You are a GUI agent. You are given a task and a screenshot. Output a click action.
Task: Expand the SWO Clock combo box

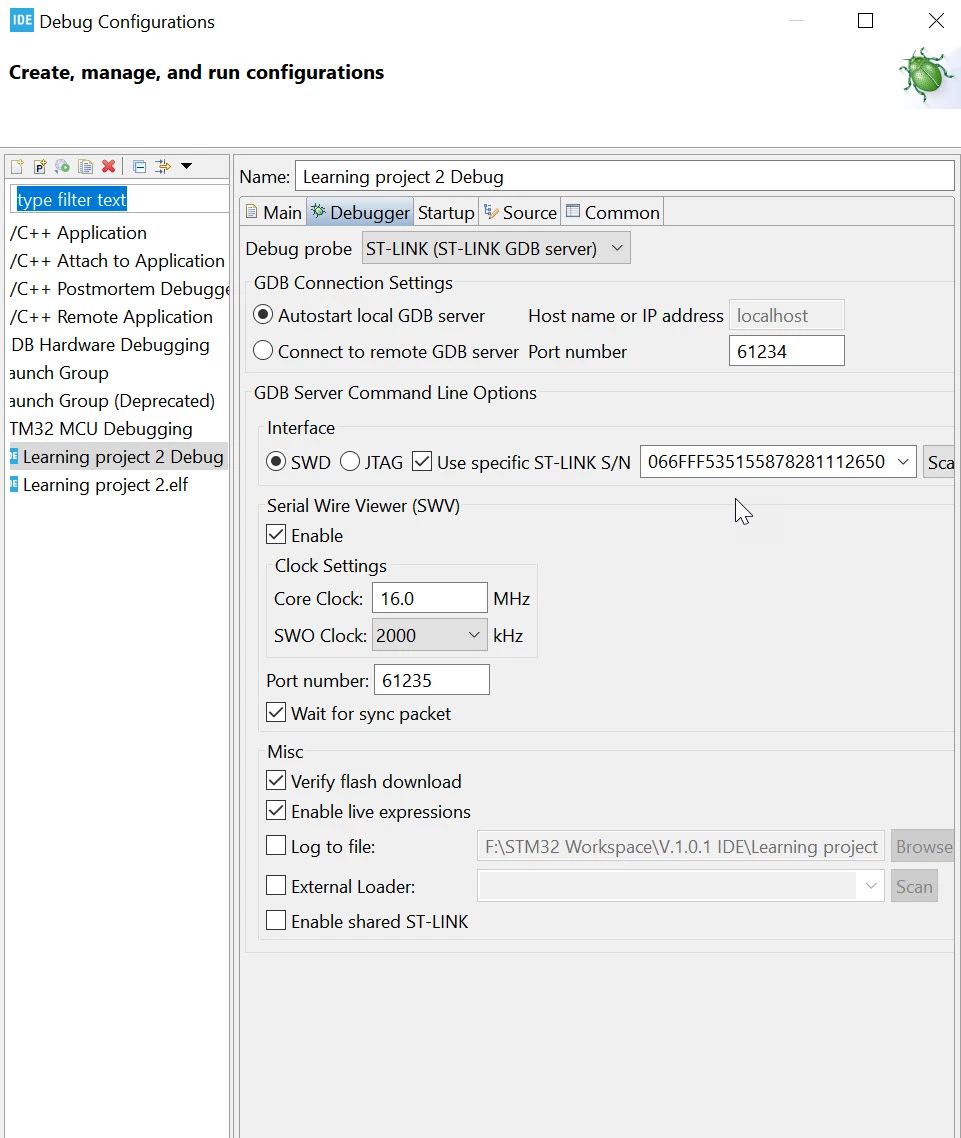(x=430, y=635)
